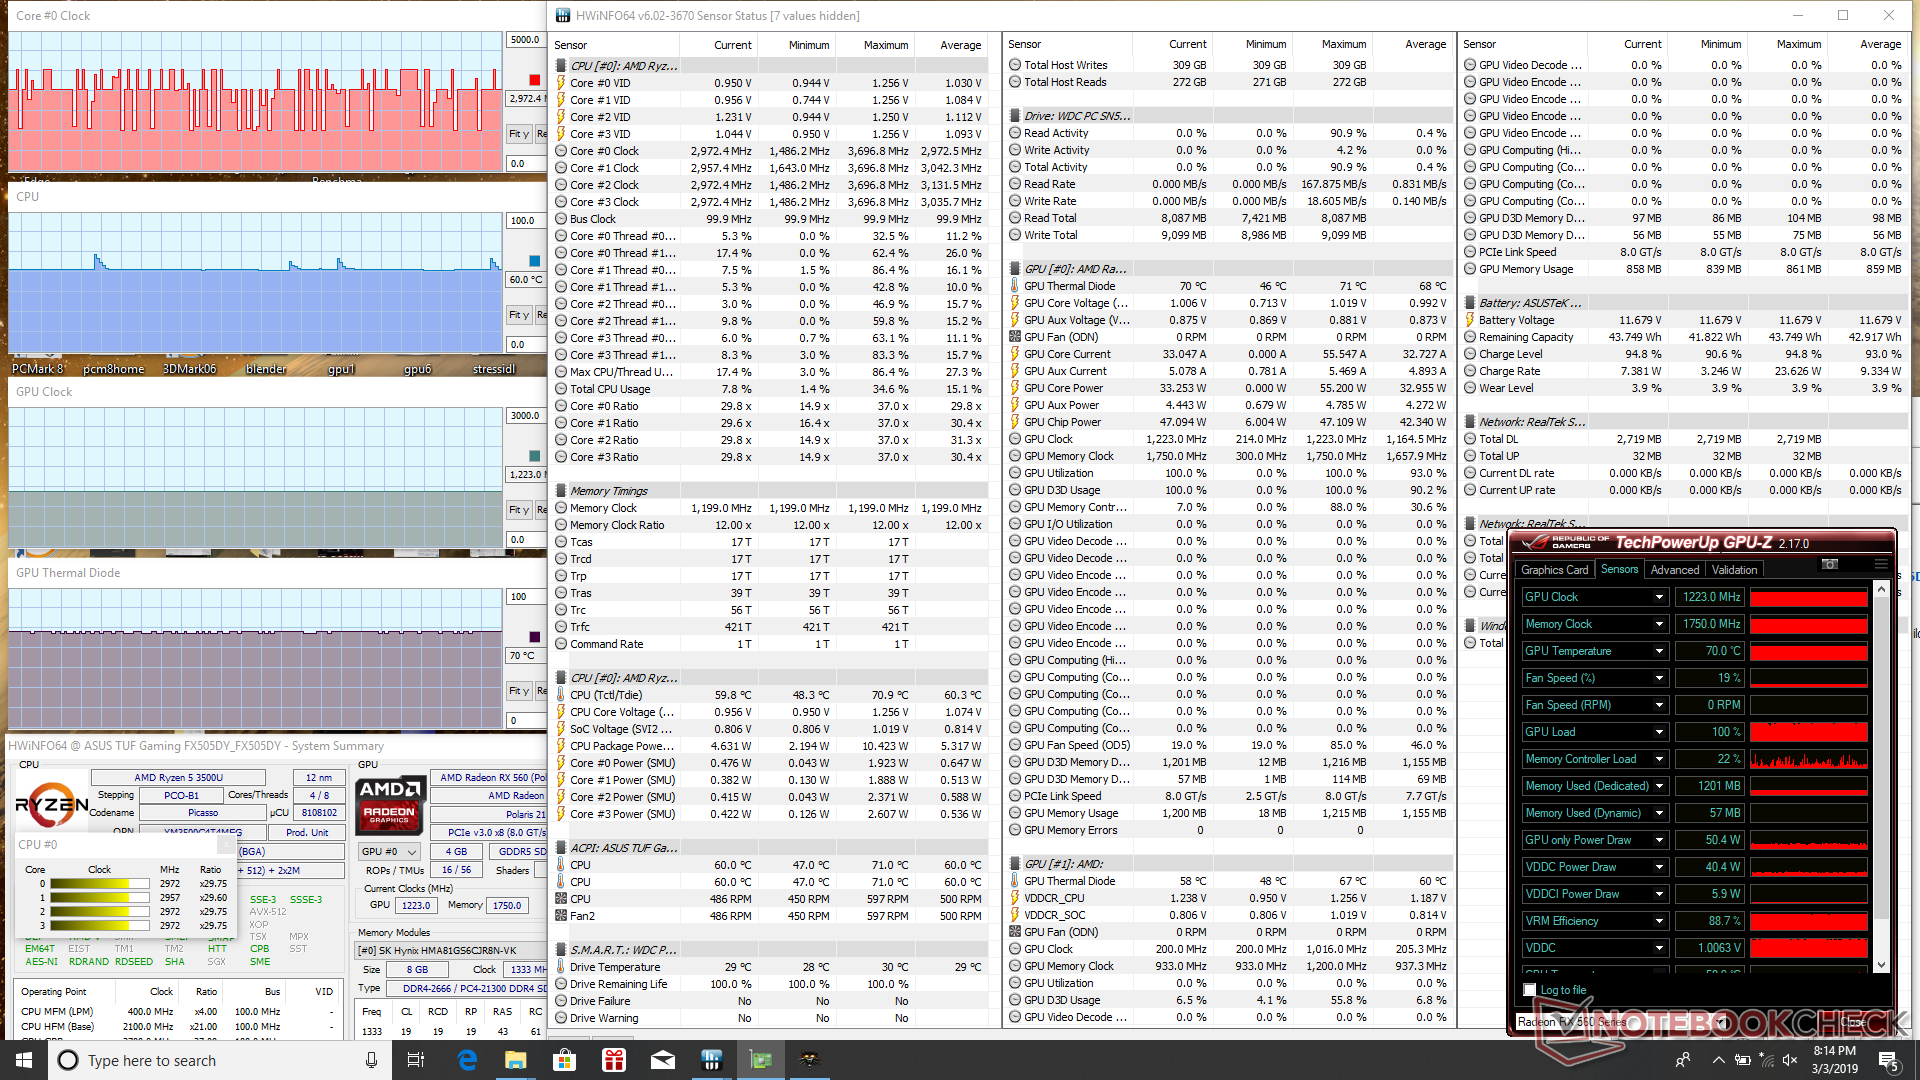This screenshot has width=1920, height=1080.
Task: Switch to the Graphics Card tab
Action: pyautogui.click(x=1554, y=570)
